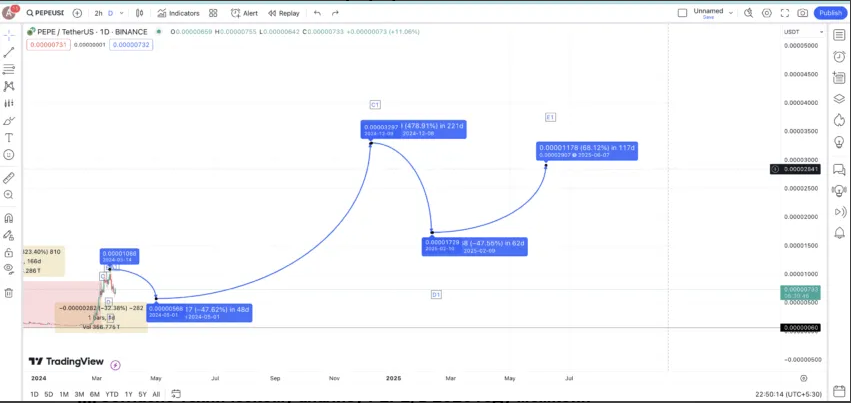The height and width of the screenshot is (403, 851).
Task: Create a new Alert
Action: point(244,13)
